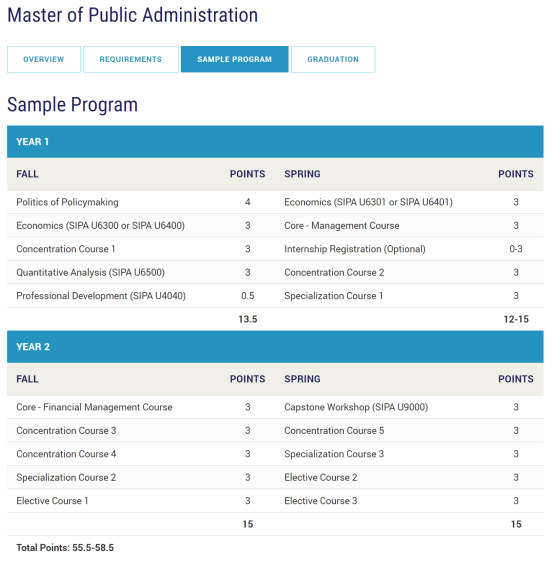Click the 12-15 spring total
554x565 pixels.
point(516,319)
